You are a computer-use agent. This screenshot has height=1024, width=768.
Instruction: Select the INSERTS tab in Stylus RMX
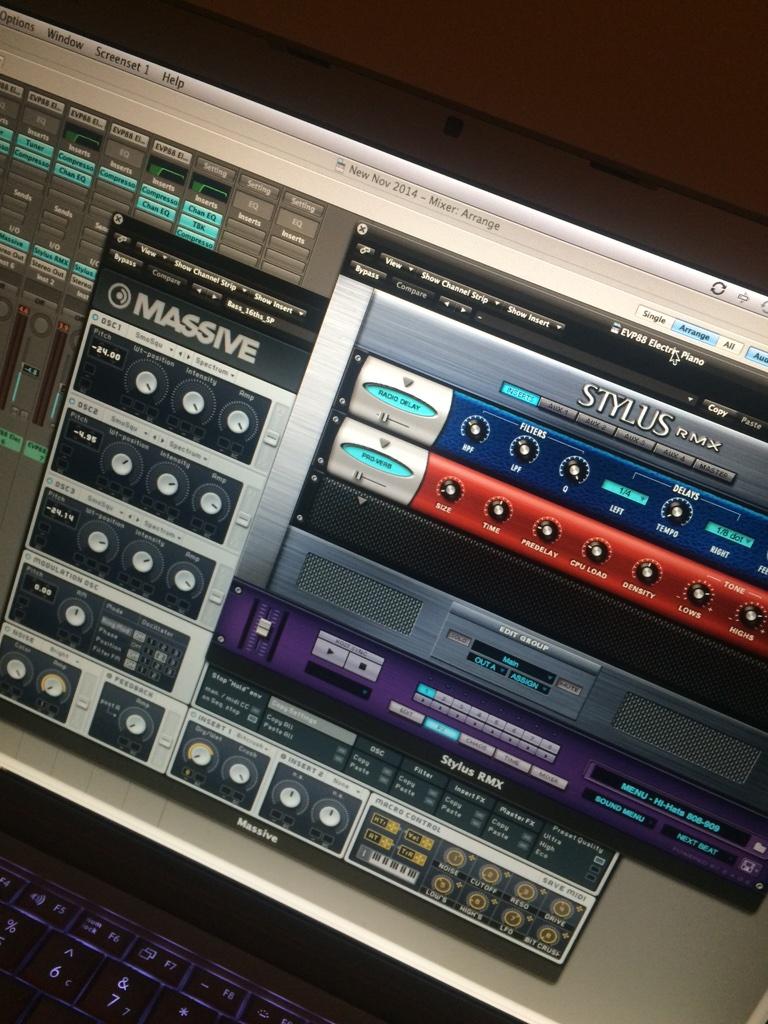(520, 394)
